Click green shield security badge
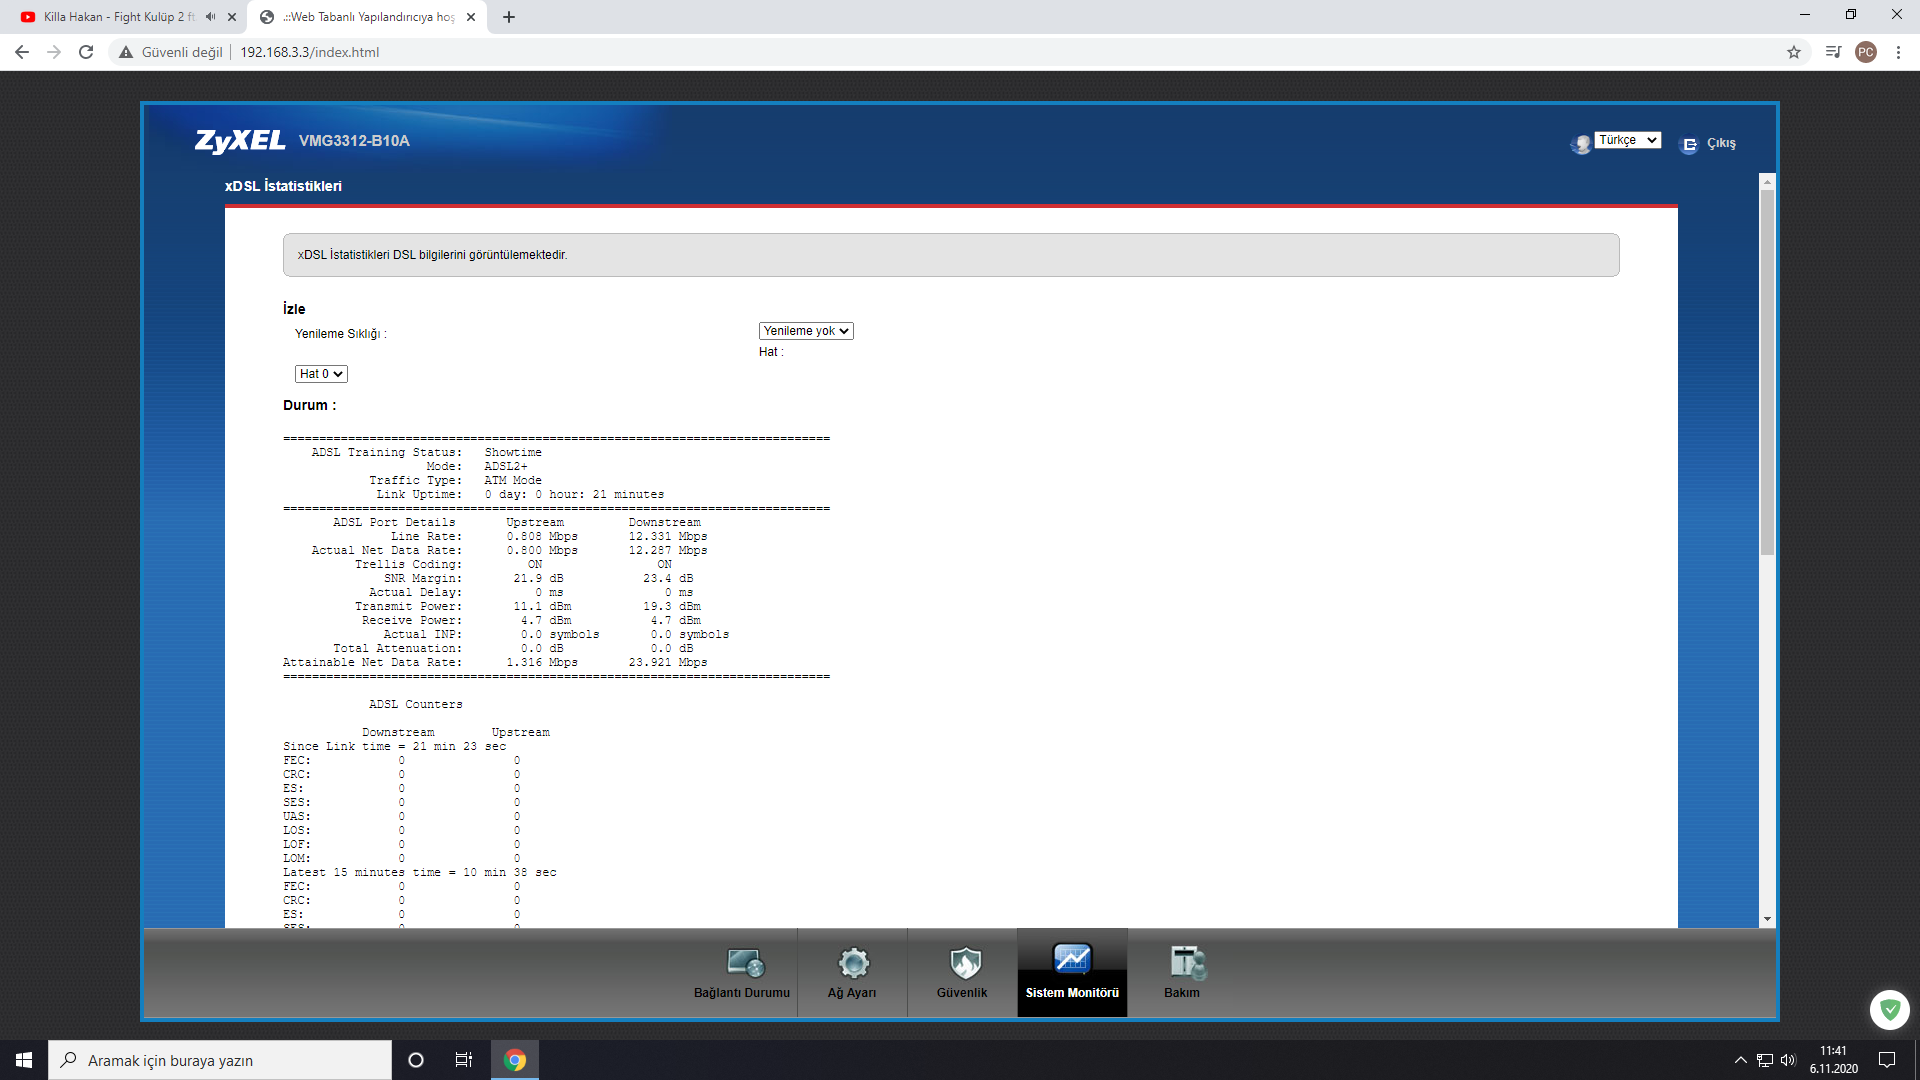 pyautogui.click(x=1889, y=1010)
